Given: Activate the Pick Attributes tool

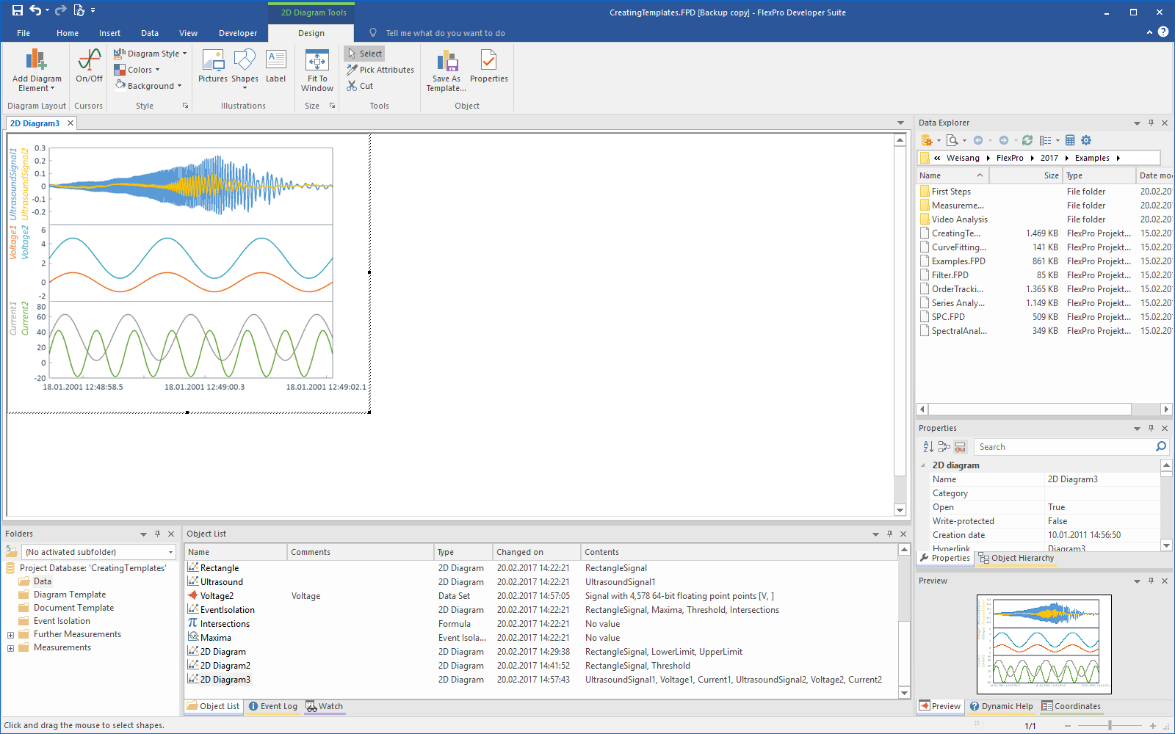Looking at the screenshot, I should click(380, 70).
